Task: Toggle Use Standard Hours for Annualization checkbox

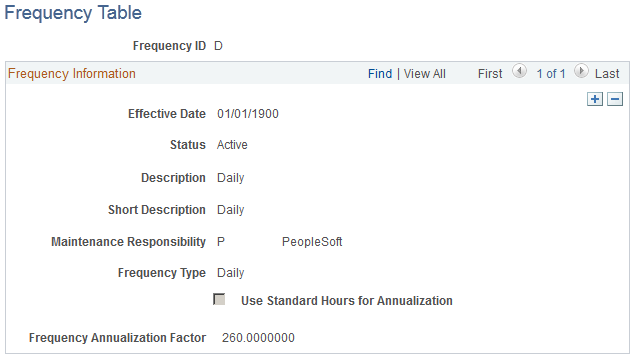Action: tap(219, 300)
